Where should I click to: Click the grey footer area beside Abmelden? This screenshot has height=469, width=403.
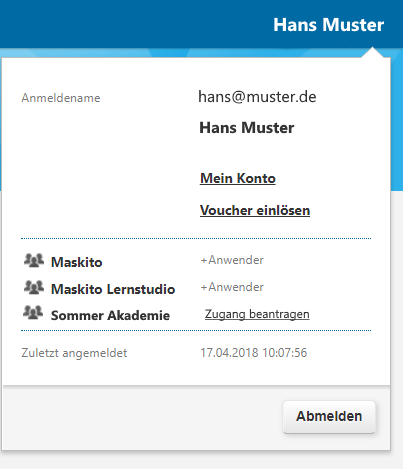click(143, 418)
